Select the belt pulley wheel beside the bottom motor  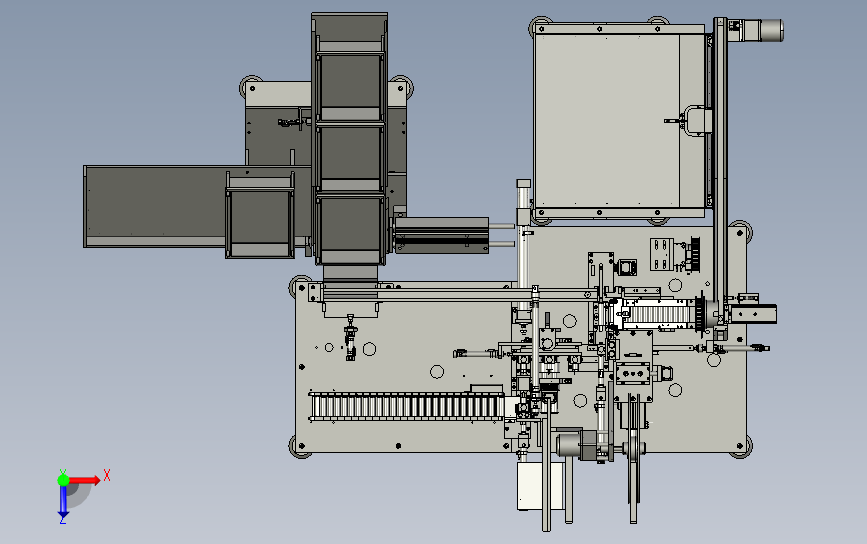(x=634, y=448)
